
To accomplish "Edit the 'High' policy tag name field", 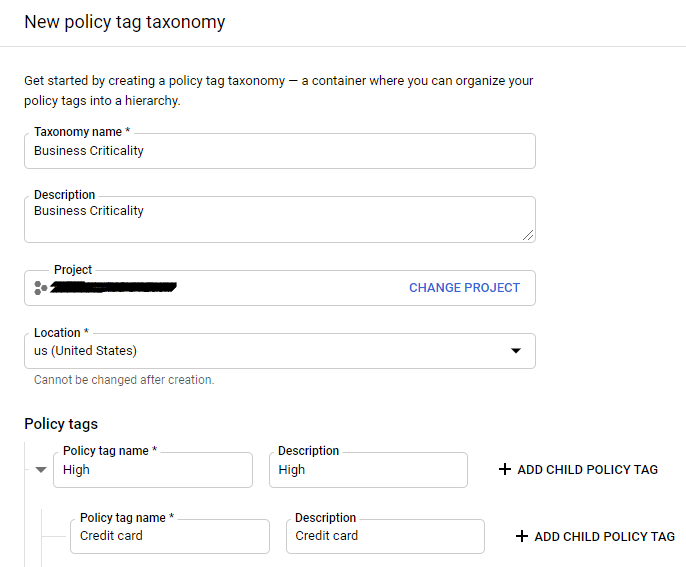I will (155, 470).
